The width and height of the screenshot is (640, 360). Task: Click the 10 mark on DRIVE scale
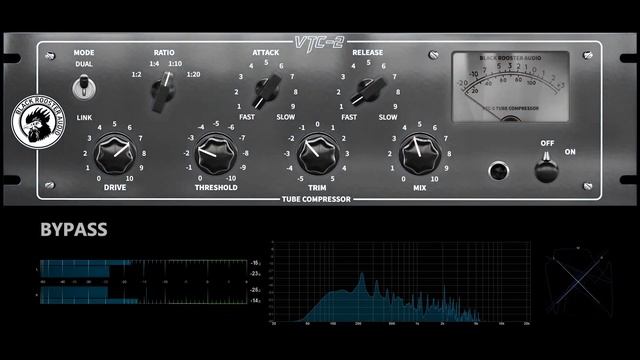pyautogui.click(x=129, y=178)
